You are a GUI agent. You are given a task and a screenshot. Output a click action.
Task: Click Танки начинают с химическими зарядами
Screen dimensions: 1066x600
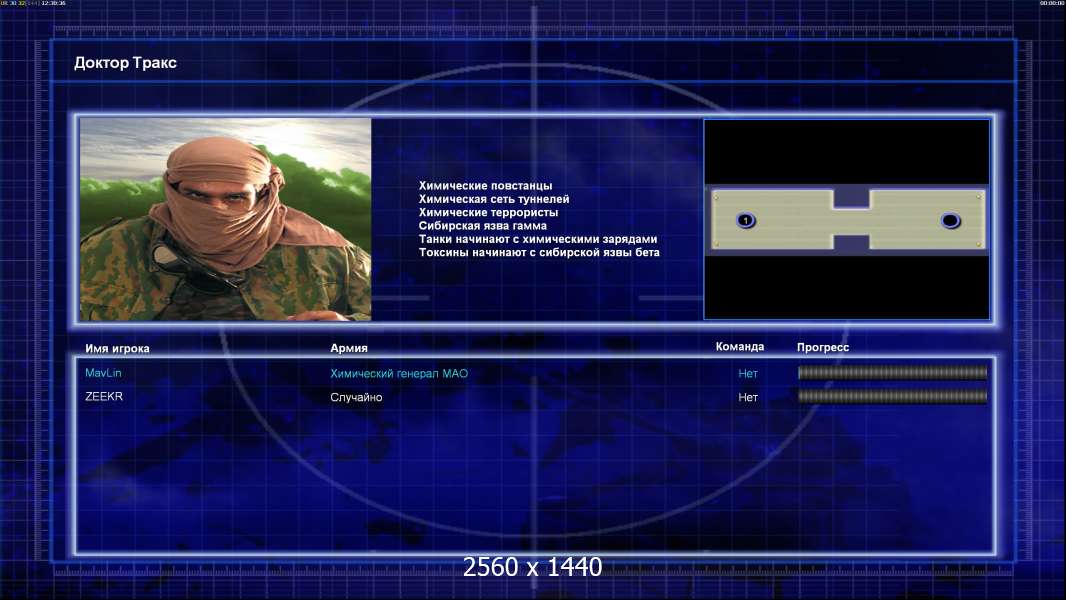538,239
